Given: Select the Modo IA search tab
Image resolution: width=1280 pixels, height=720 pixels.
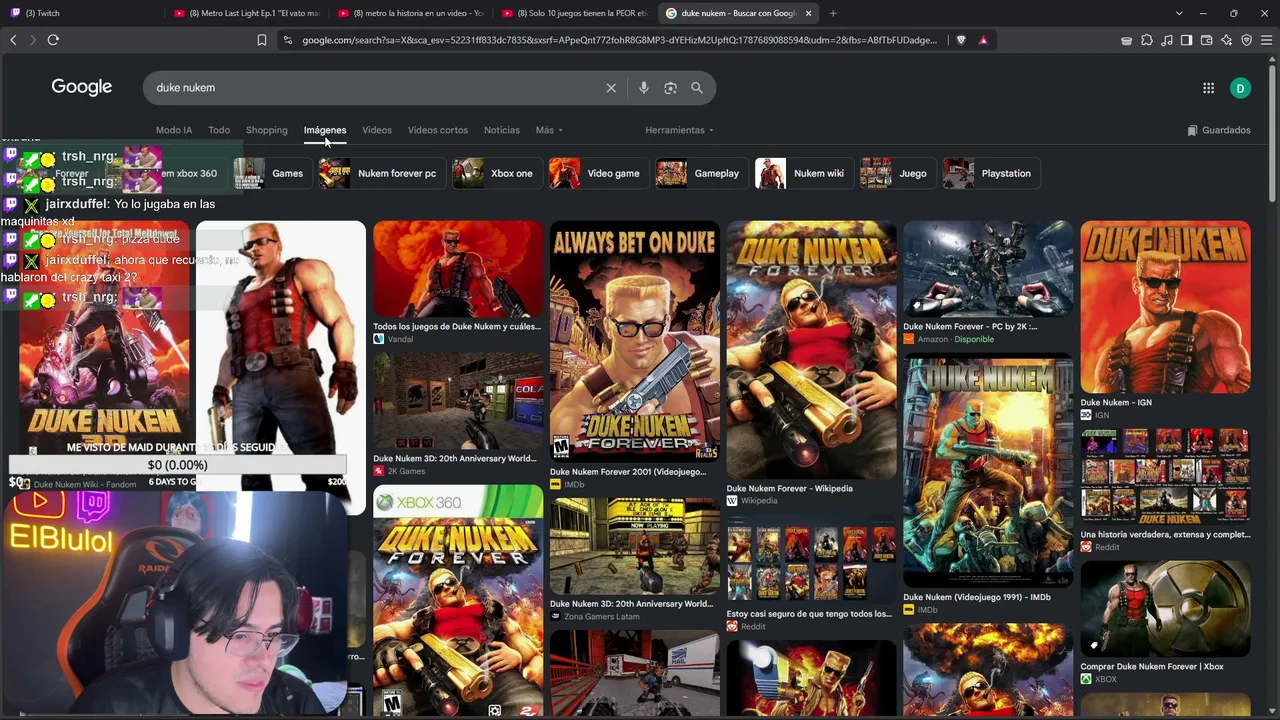Looking at the screenshot, I should (x=174, y=130).
